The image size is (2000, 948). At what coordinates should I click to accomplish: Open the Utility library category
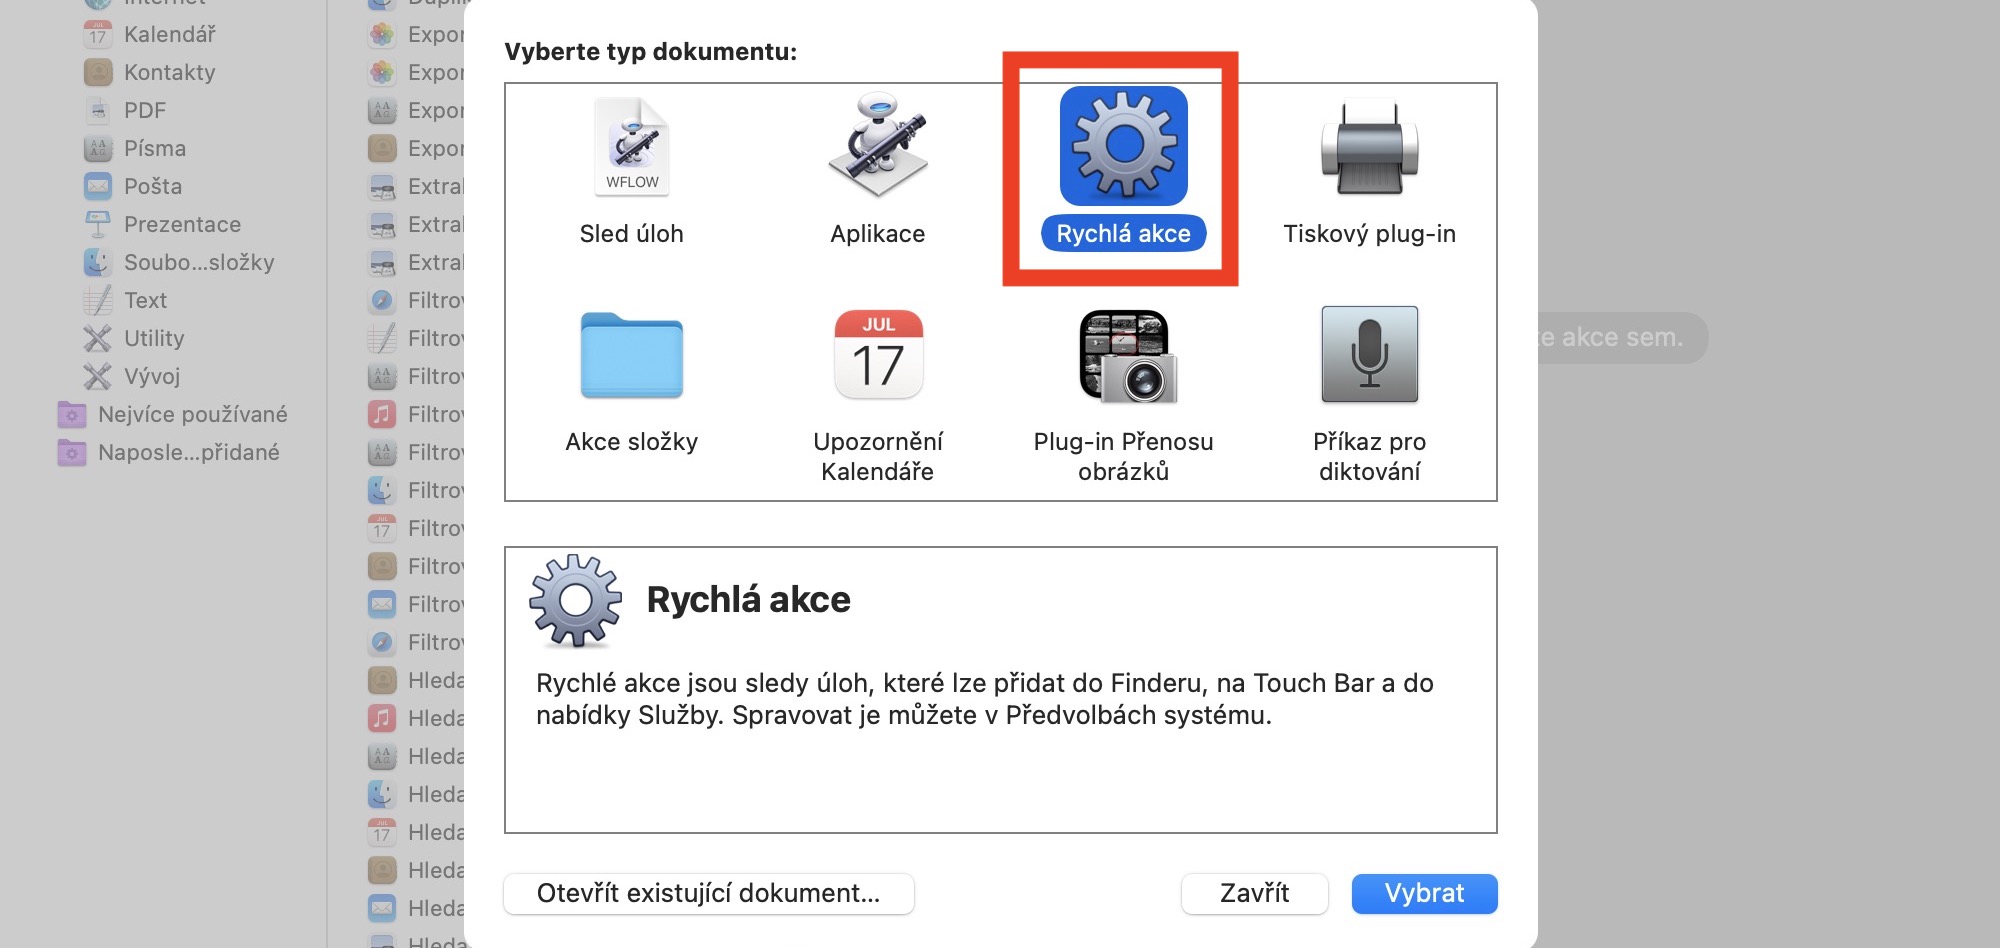(154, 339)
